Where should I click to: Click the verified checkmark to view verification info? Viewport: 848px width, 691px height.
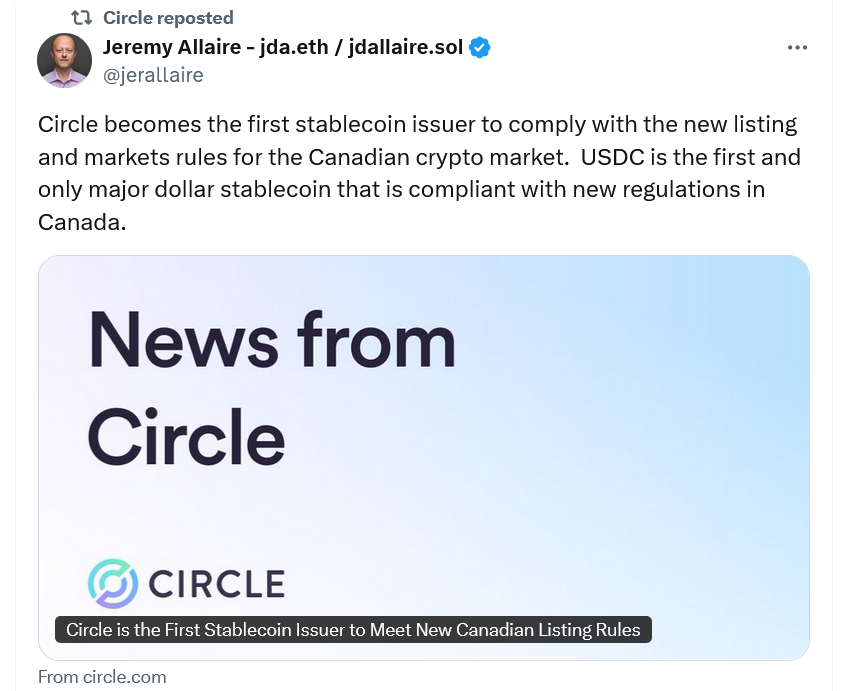[x=478, y=46]
